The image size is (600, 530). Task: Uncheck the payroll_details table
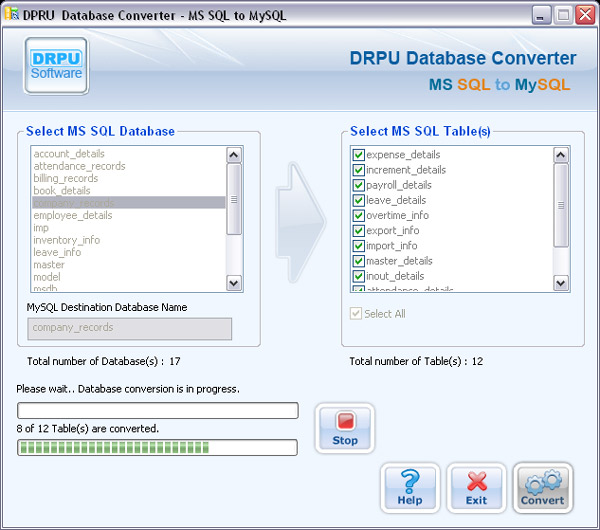[358, 185]
